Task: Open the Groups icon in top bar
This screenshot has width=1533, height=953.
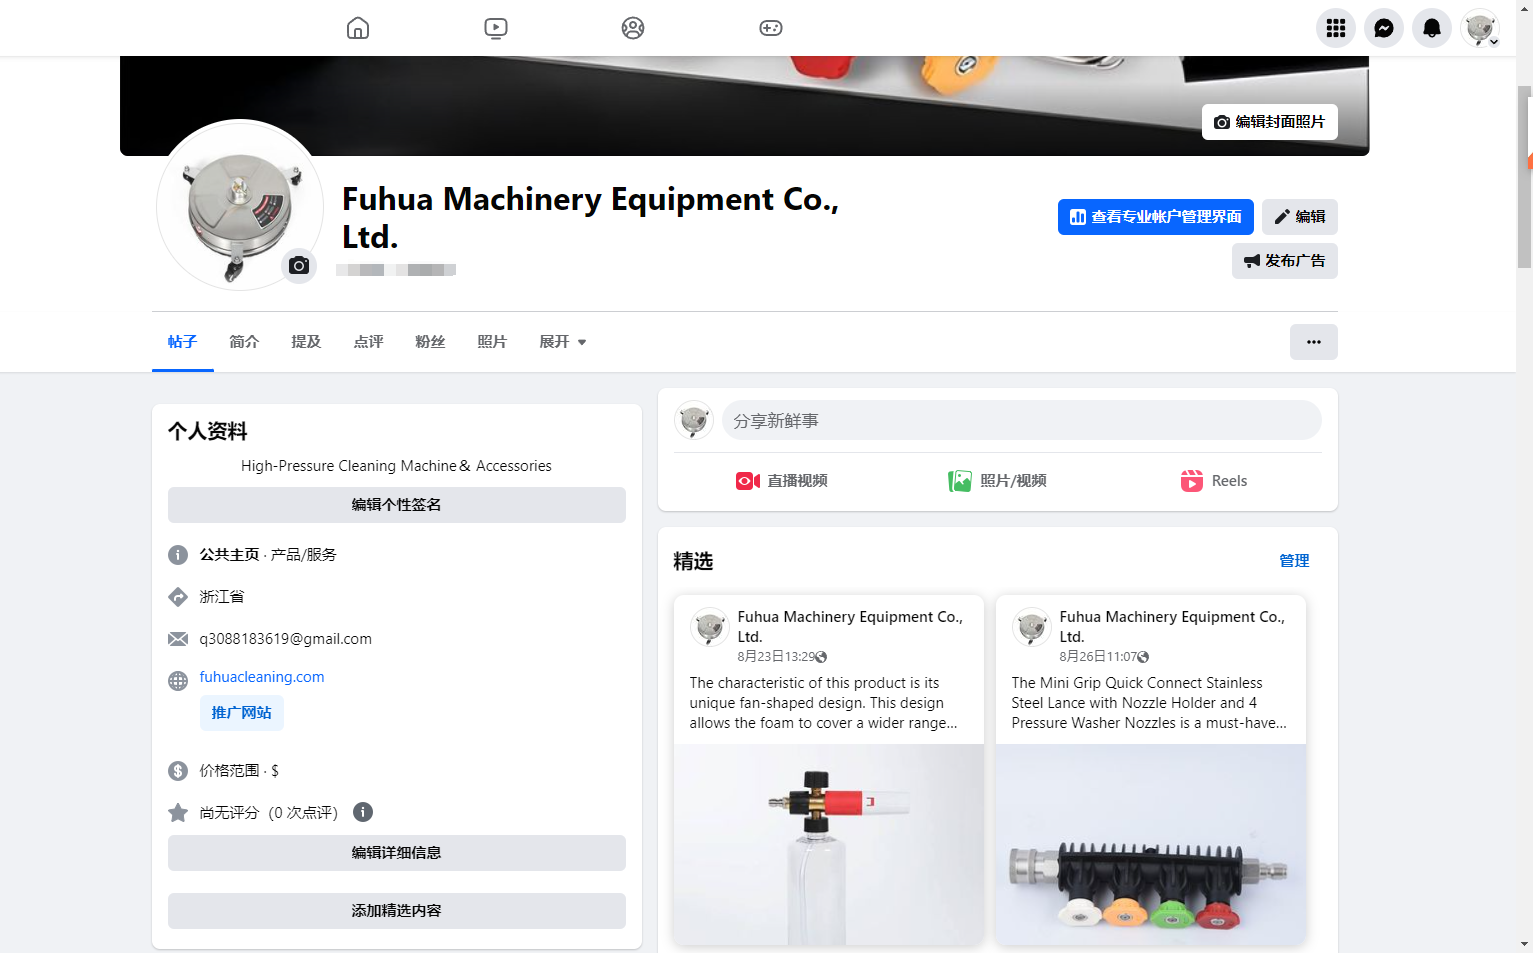Action: [633, 28]
